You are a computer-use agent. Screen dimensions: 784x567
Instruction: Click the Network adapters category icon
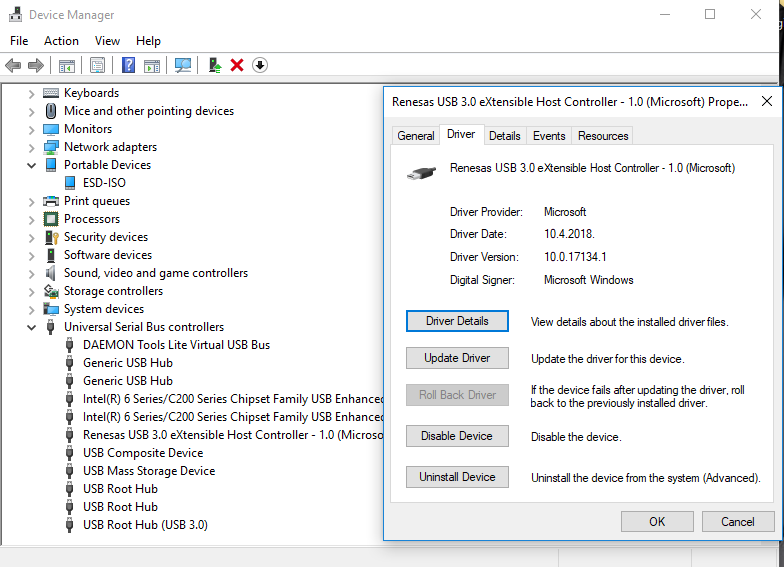pos(51,147)
